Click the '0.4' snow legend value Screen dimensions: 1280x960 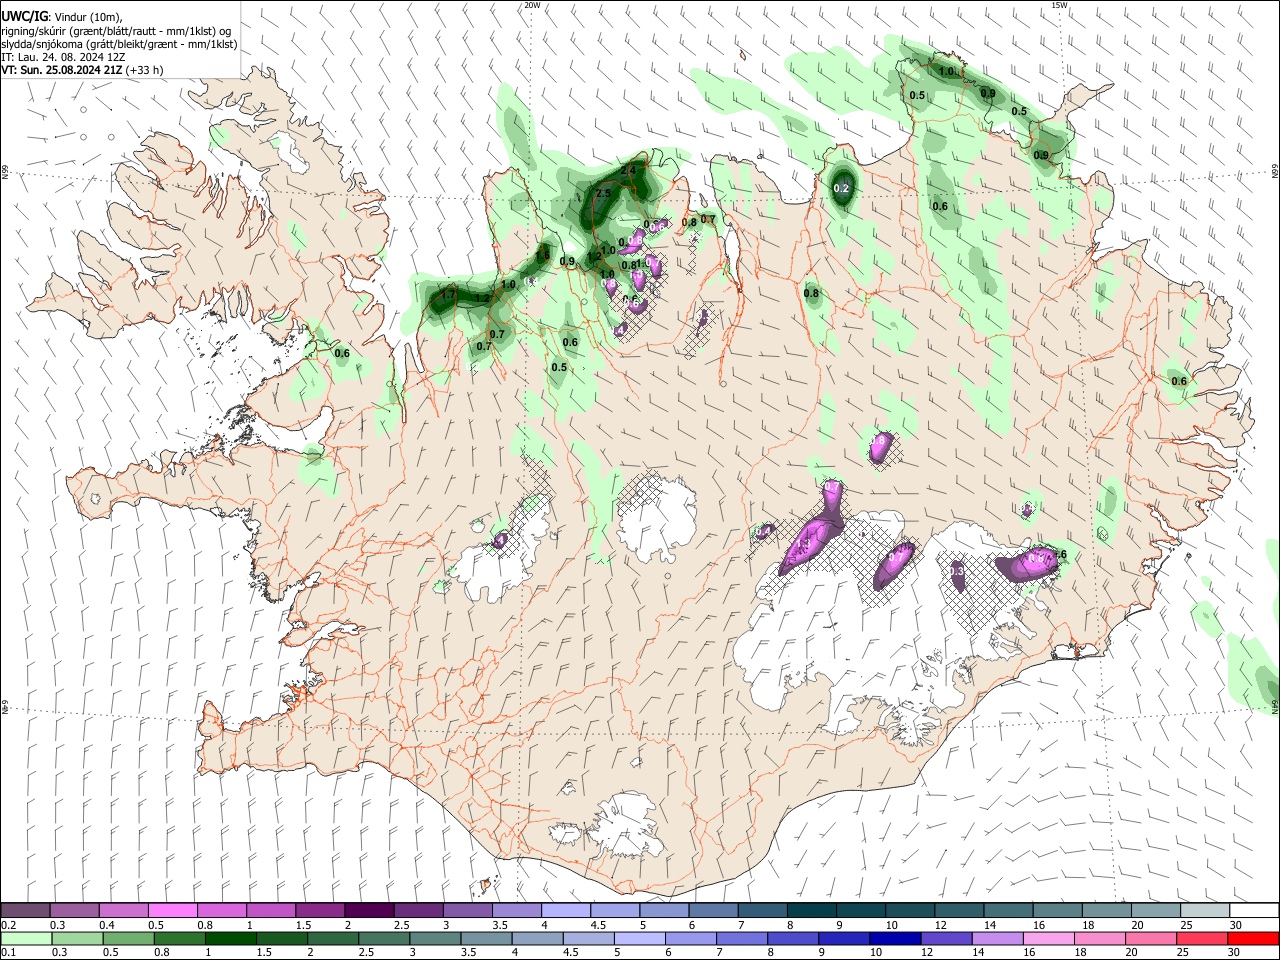tap(107, 925)
